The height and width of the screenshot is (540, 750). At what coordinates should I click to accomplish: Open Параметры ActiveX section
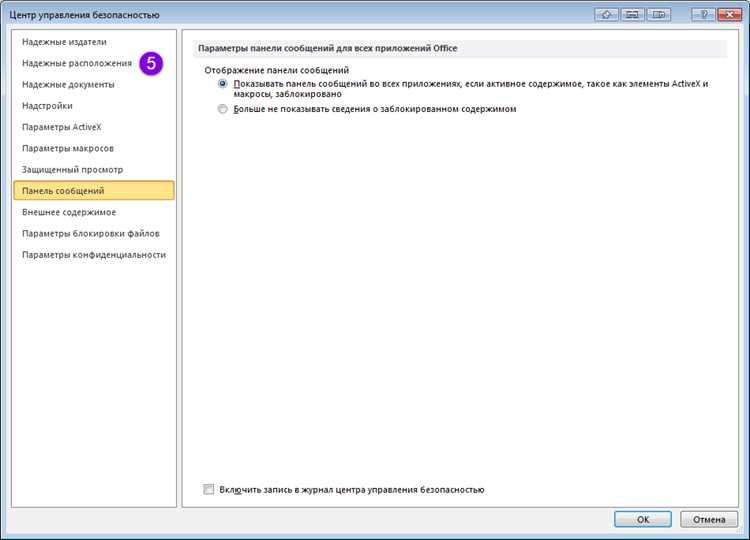coord(94,127)
